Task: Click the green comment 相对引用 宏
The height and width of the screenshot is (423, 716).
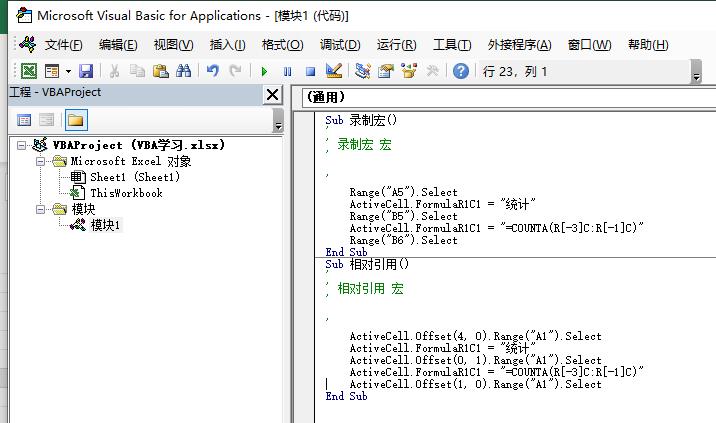Action: [x=370, y=288]
